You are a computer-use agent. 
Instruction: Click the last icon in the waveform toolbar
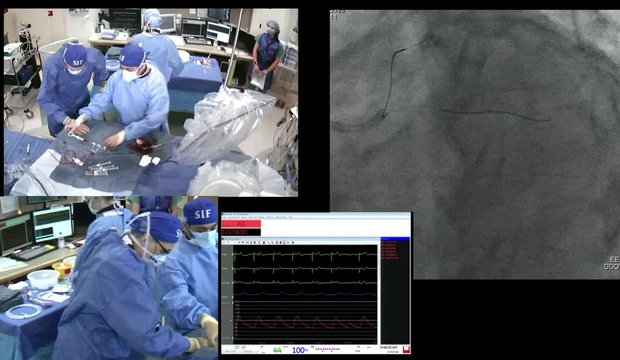click(x=293, y=242)
